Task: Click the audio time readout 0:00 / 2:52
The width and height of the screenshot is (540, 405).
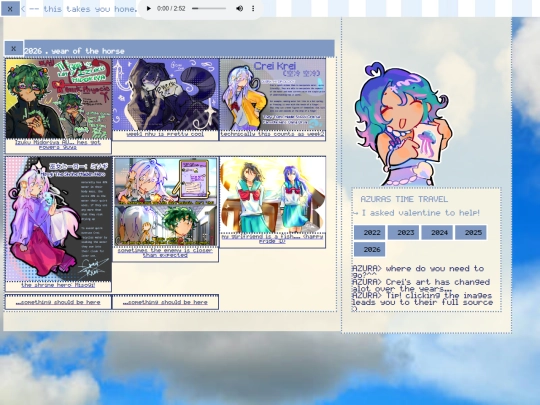Action: tap(171, 8)
